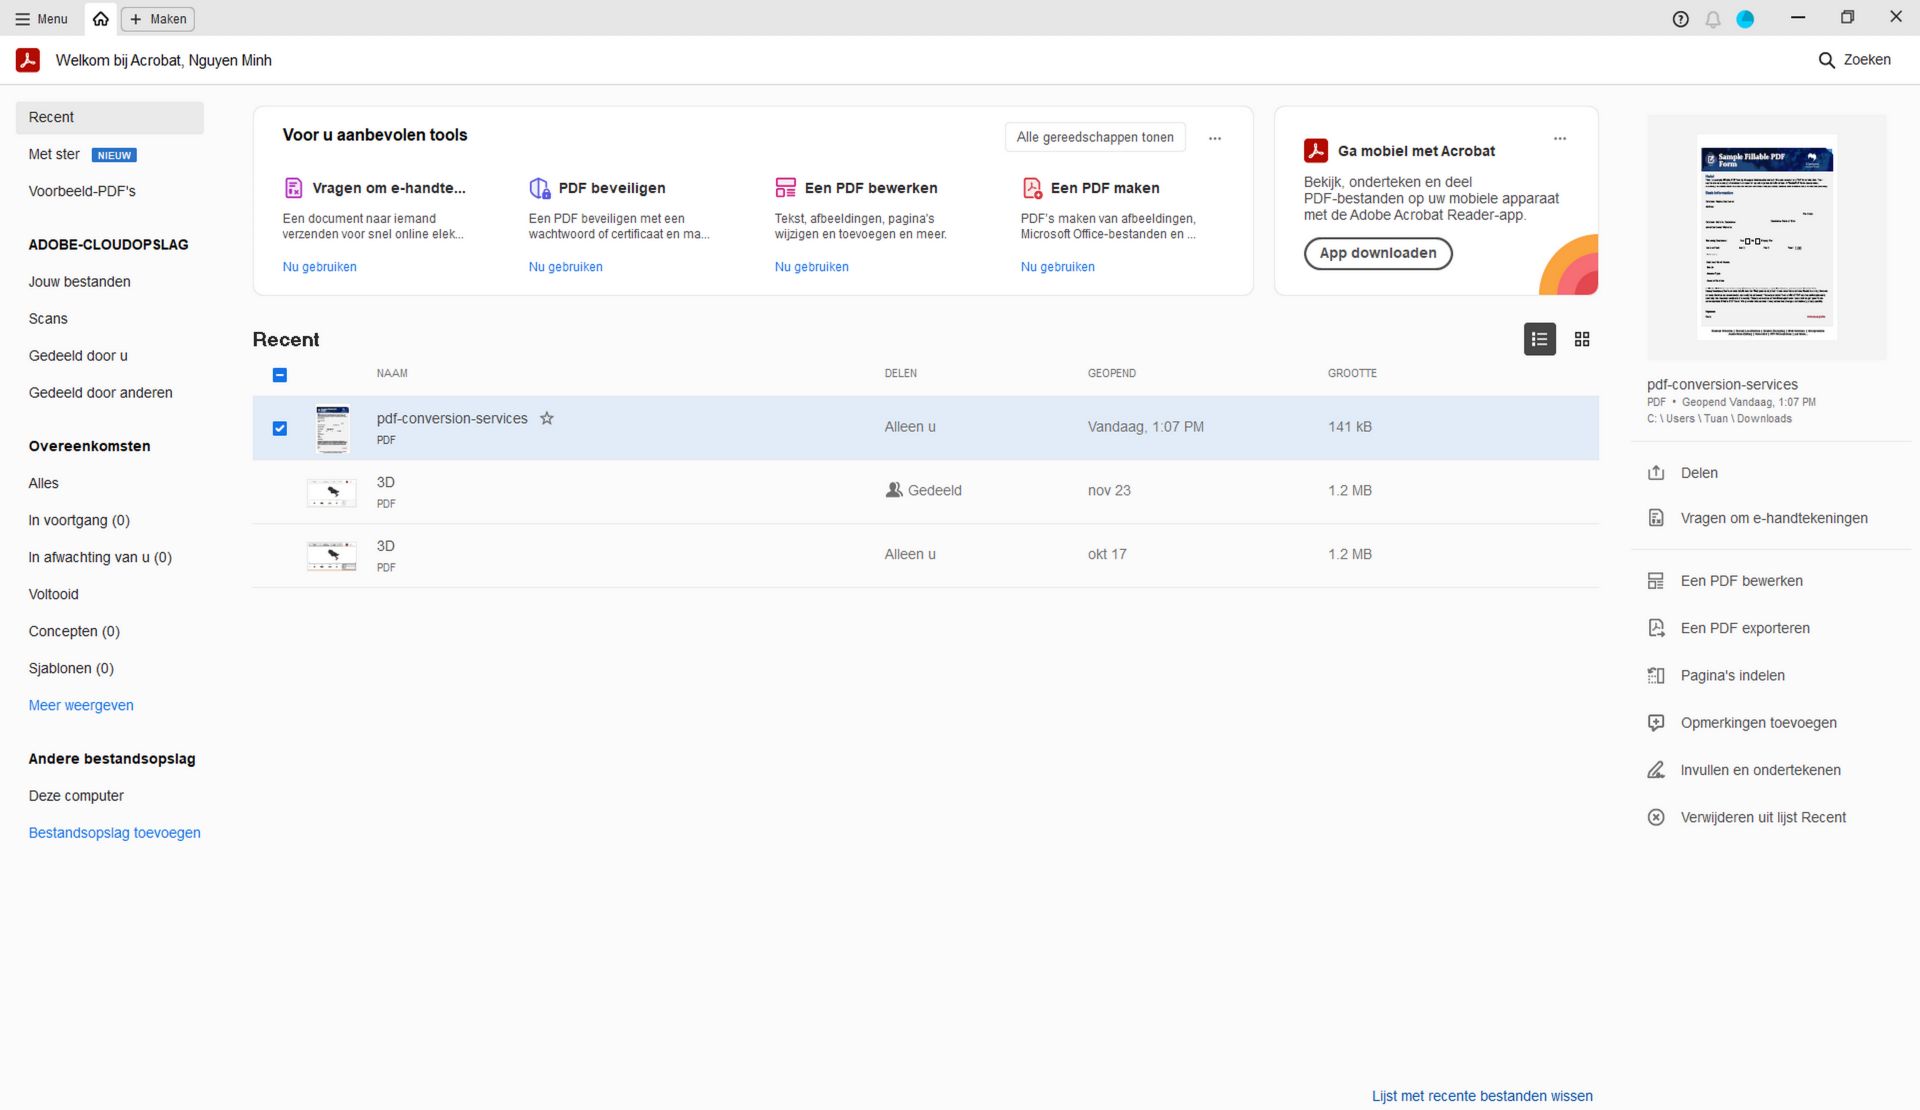1920x1110 pixels.
Task: Star the pdf-conversion-services file
Action: pyautogui.click(x=547, y=418)
